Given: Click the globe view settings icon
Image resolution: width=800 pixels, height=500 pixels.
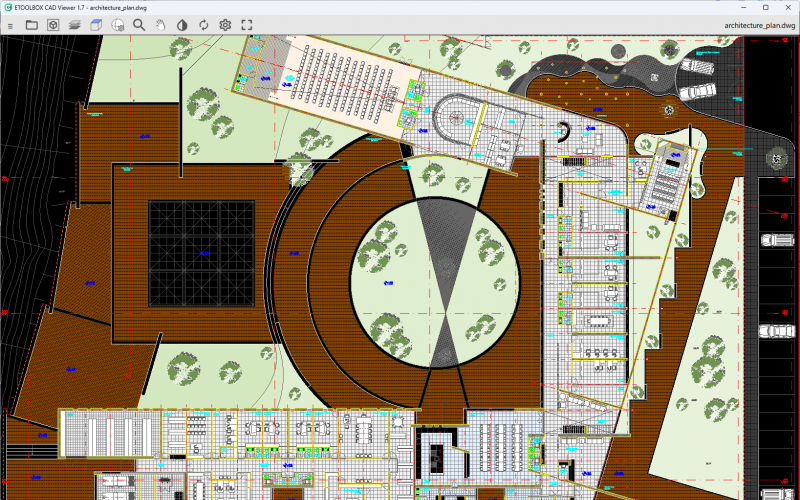Looking at the screenshot, I should [x=118, y=24].
